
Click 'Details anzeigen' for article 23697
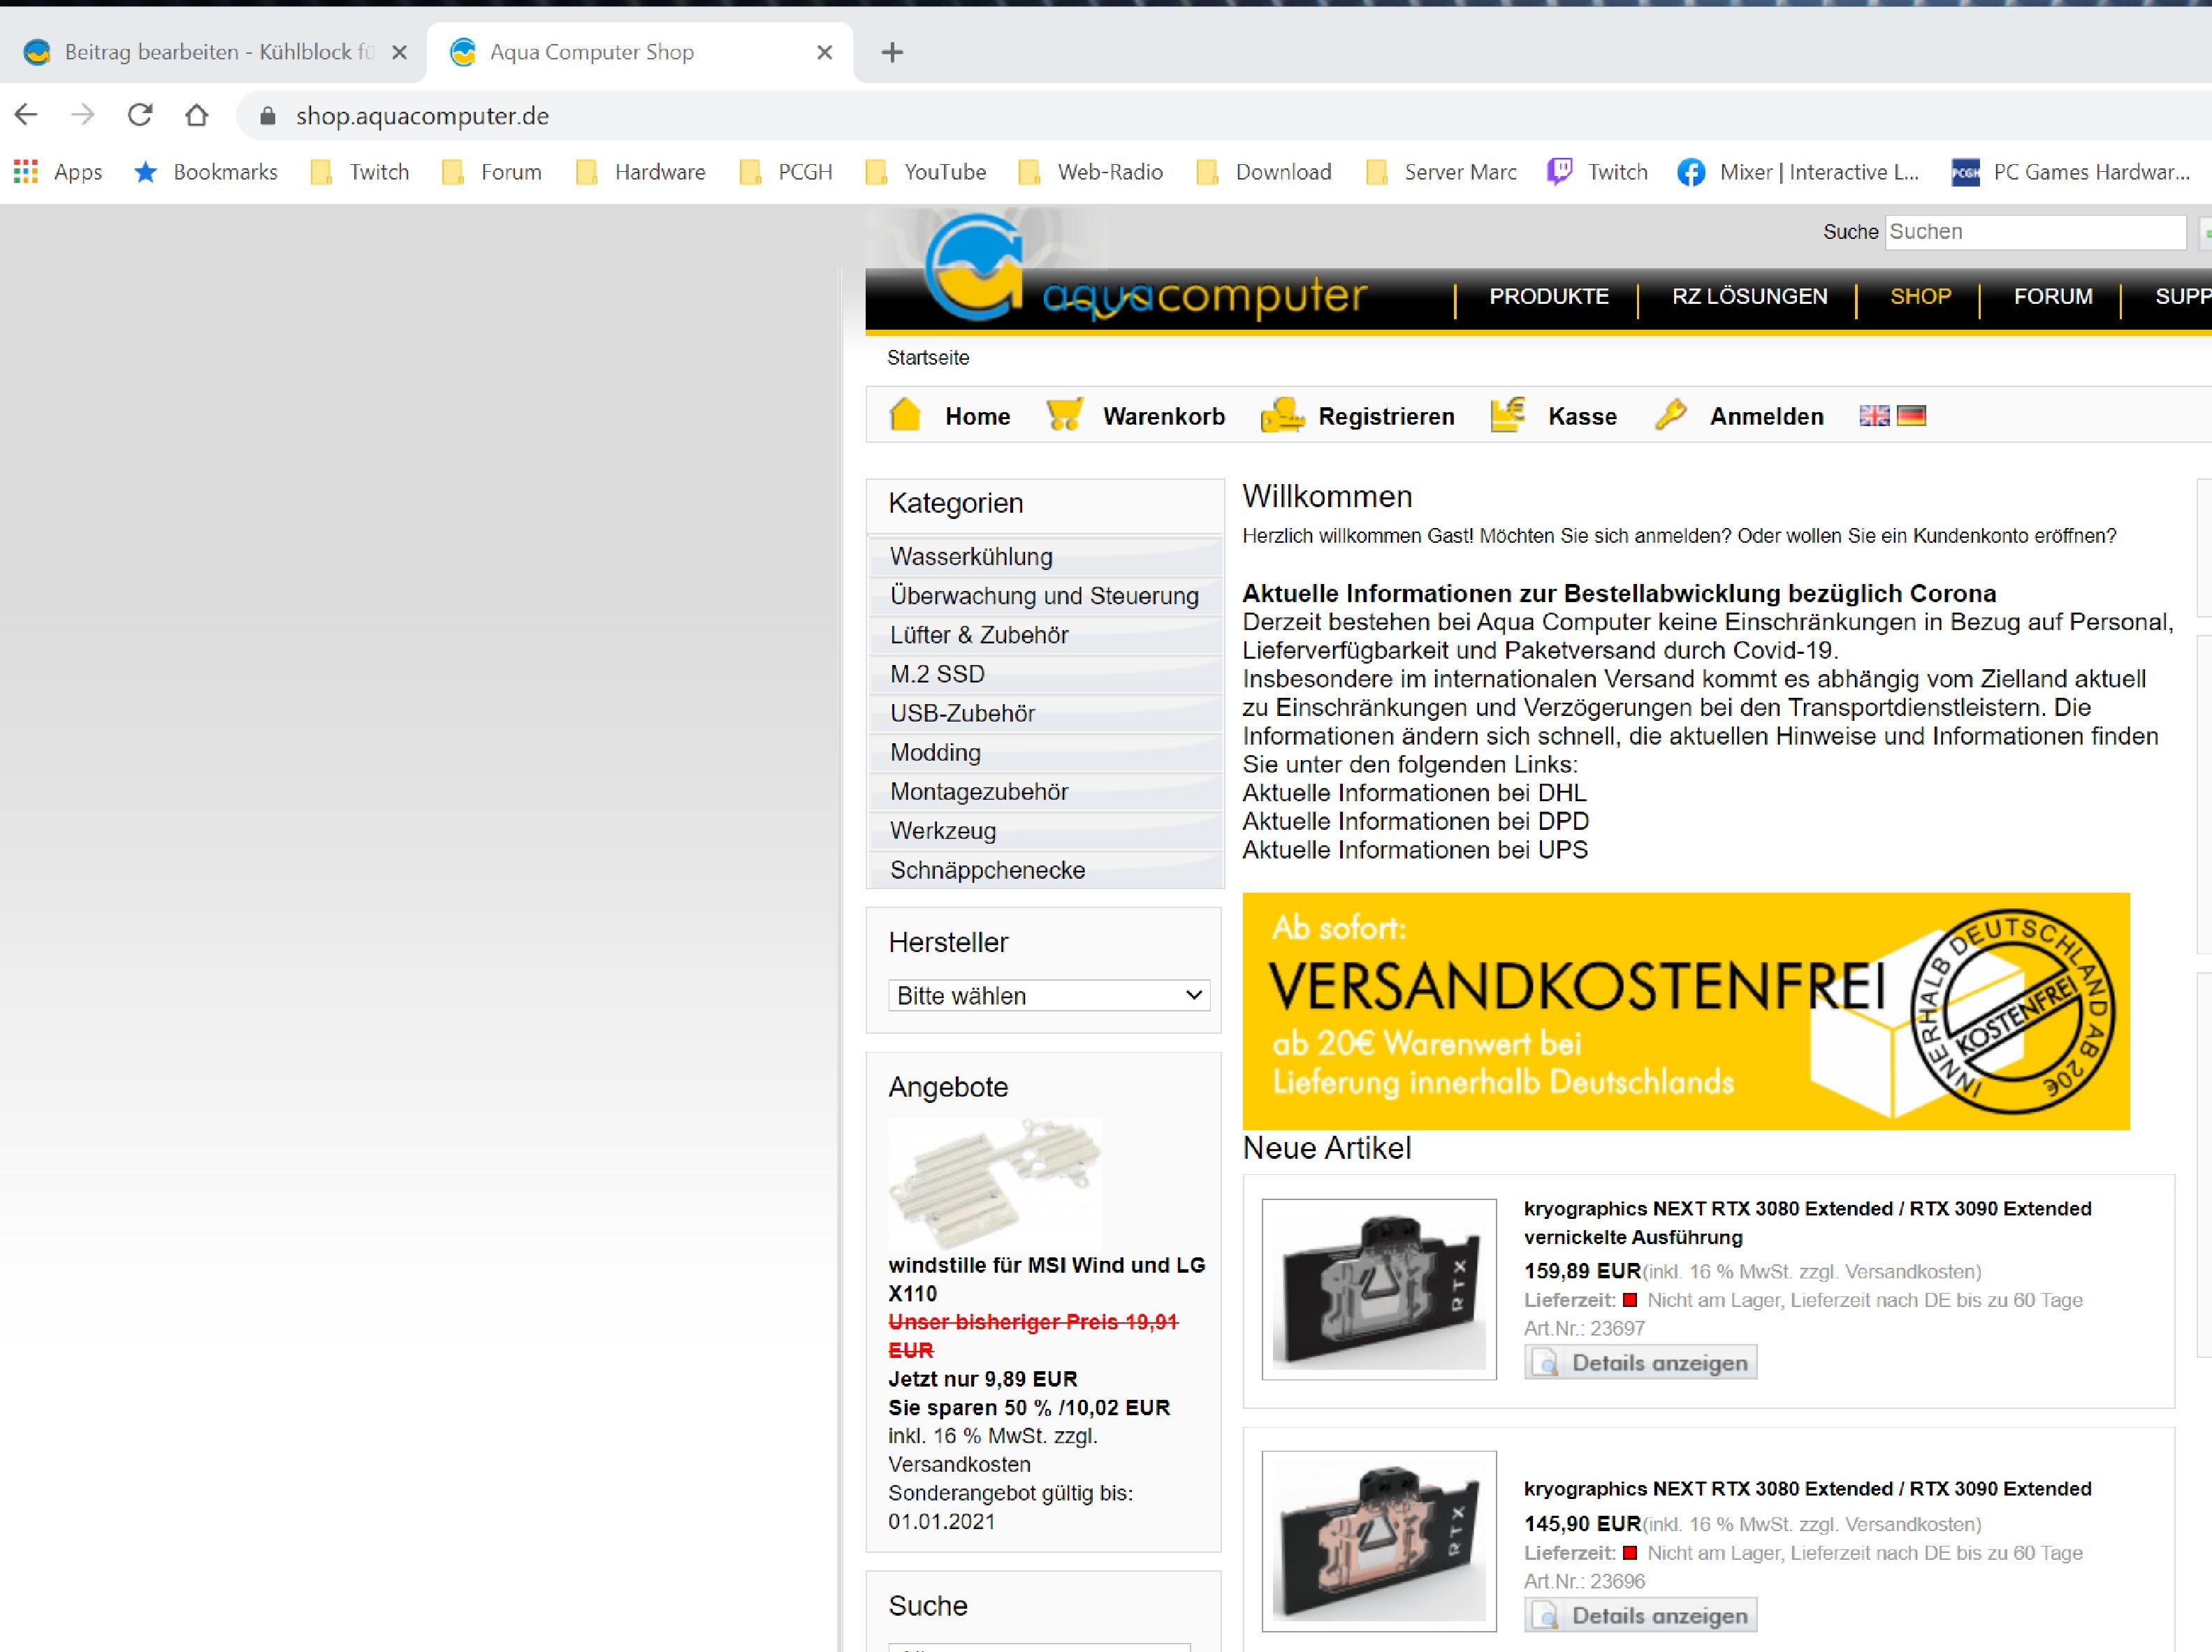click(x=1640, y=1362)
